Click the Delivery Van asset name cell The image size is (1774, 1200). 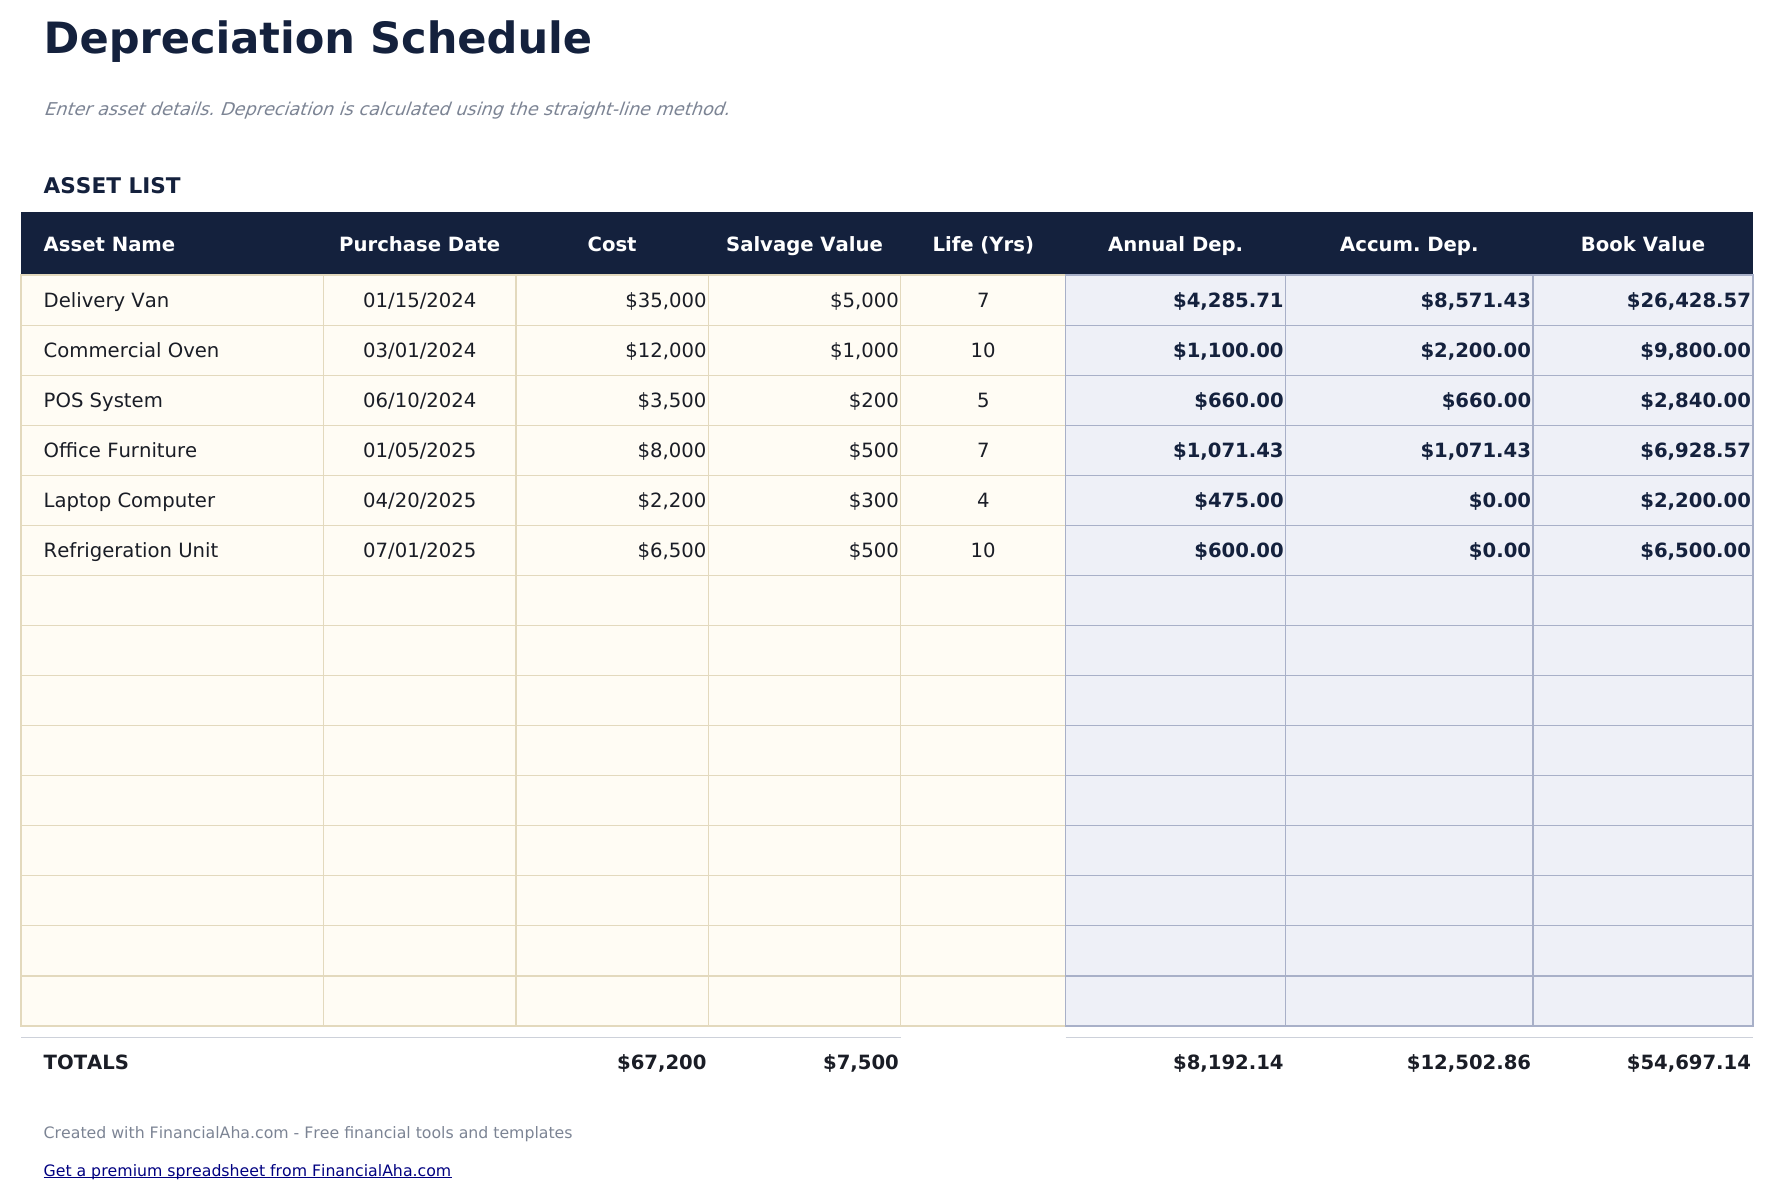(106, 299)
